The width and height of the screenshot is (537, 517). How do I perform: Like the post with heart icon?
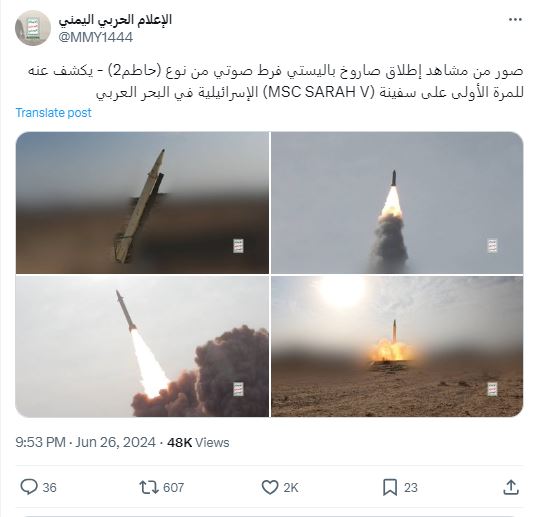click(x=270, y=487)
